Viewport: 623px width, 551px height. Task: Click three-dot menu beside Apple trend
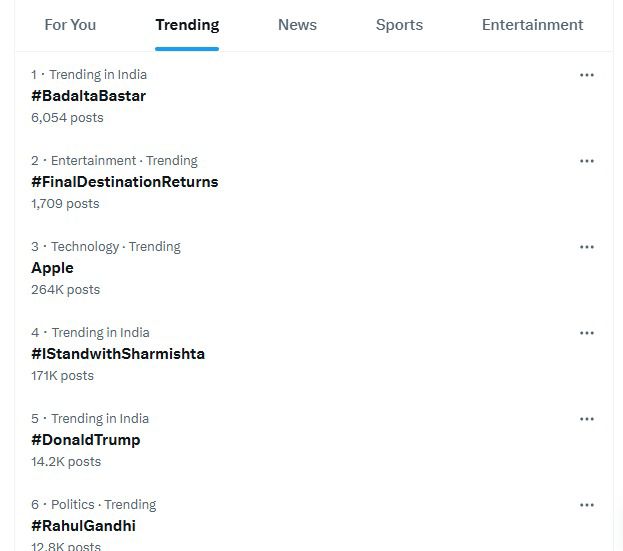point(587,247)
